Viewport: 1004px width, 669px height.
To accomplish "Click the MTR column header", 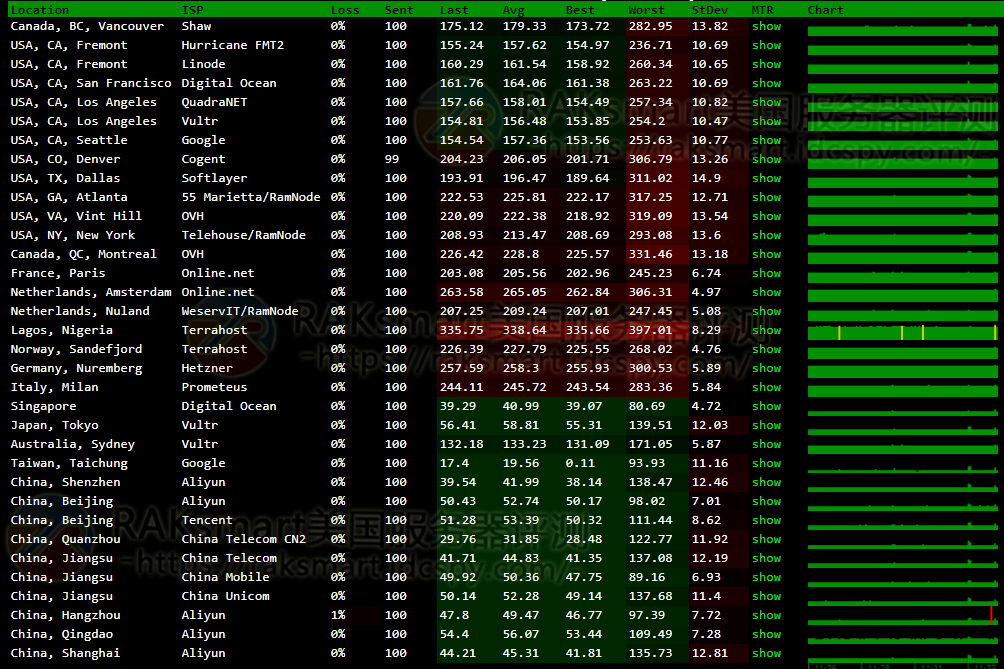I will point(763,10).
